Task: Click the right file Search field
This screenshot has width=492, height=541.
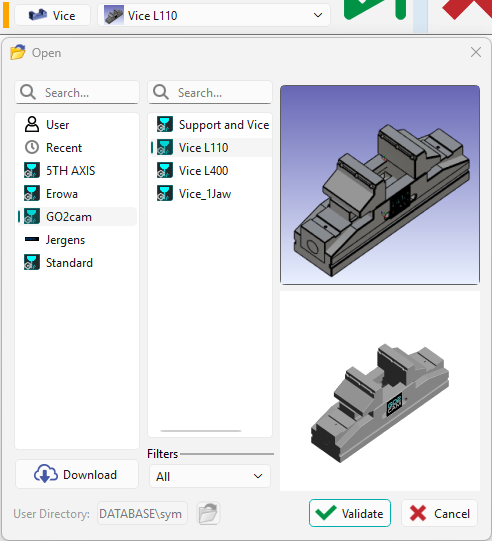Action: [x=210, y=92]
